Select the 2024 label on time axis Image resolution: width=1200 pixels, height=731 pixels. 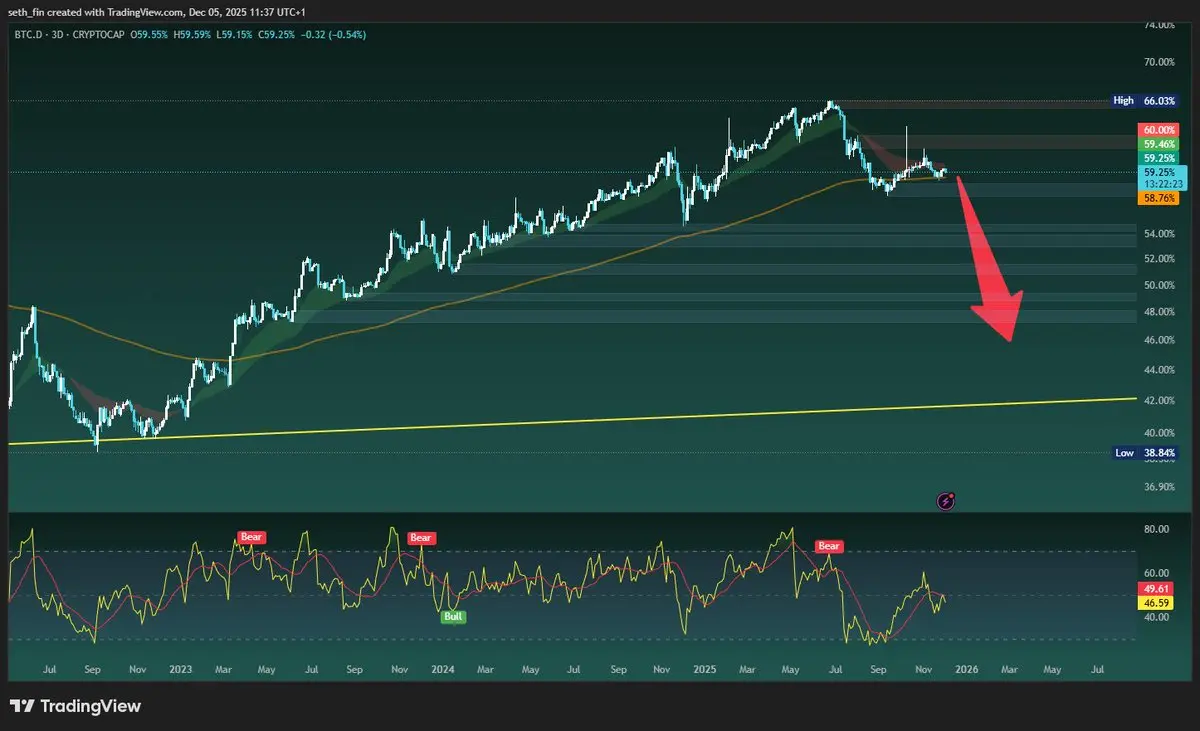(441, 667)
